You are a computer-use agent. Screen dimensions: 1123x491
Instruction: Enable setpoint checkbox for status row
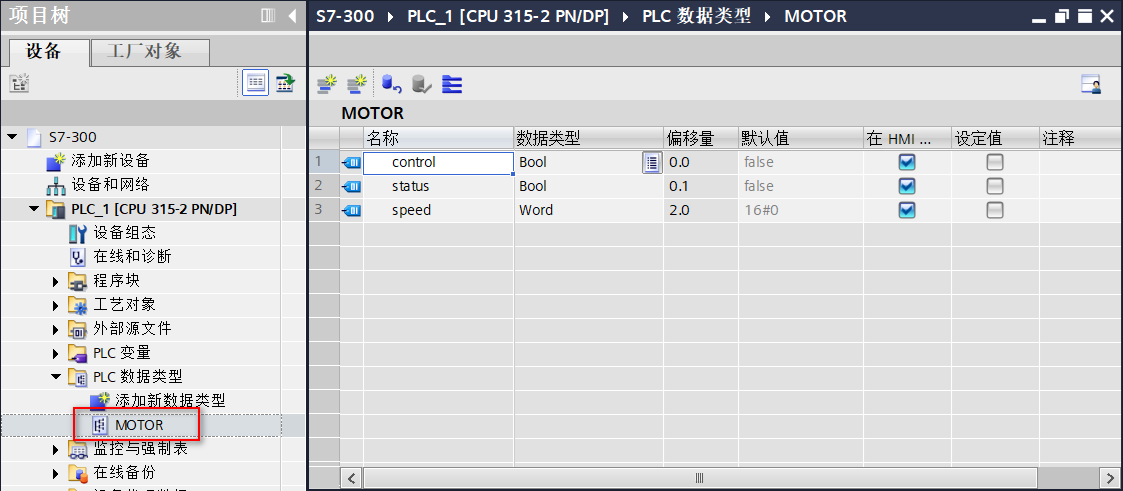point(995,186)
